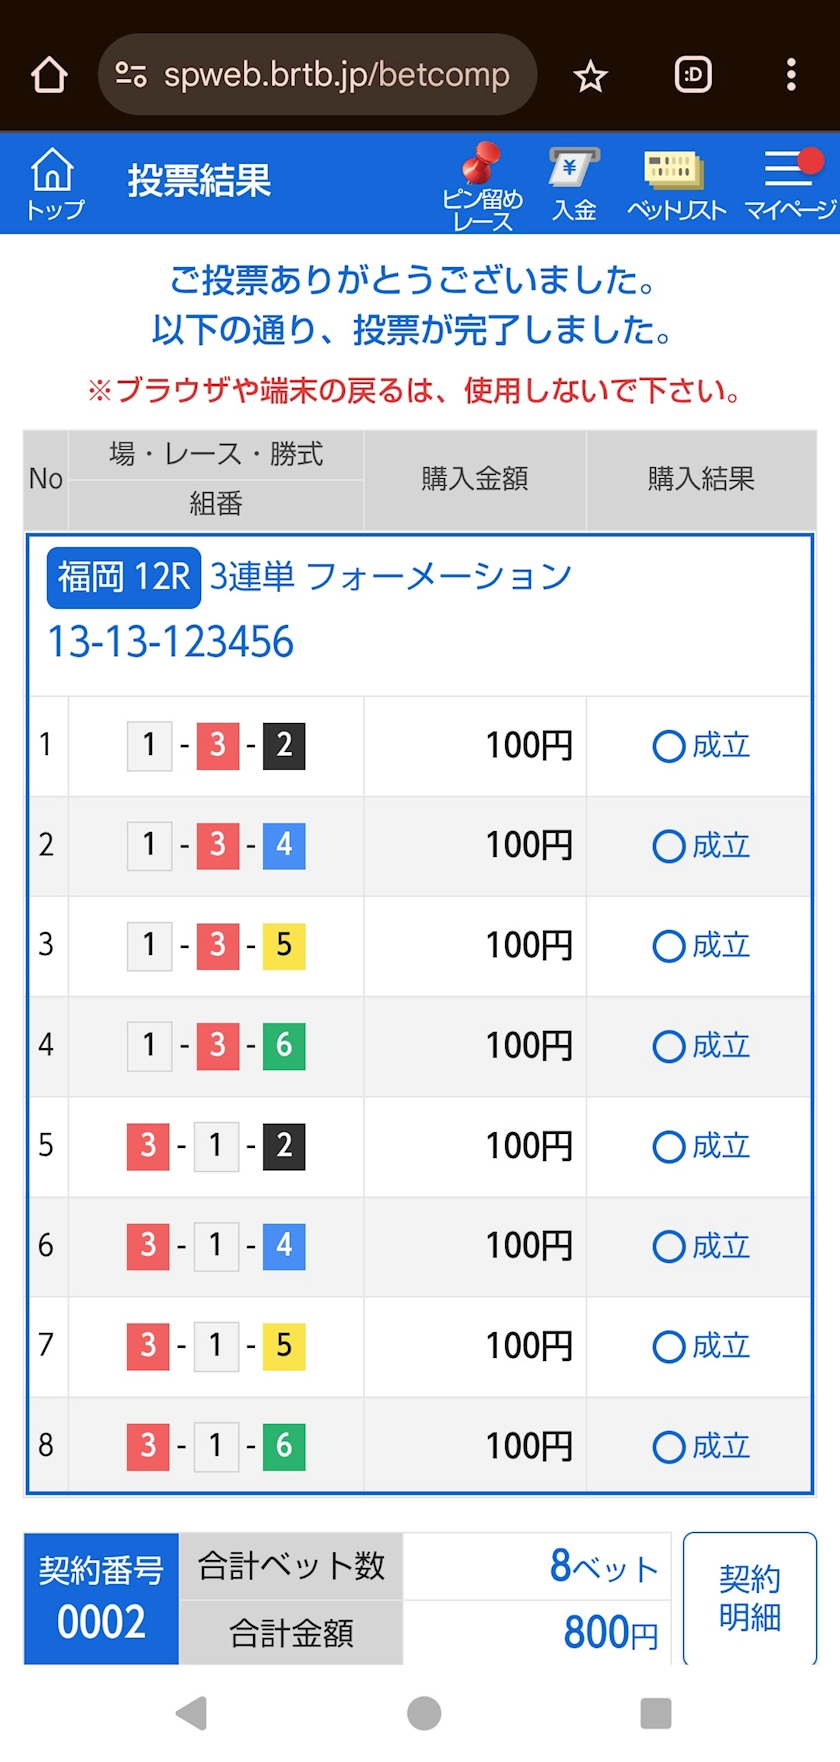Tap the yellow 5 boat swatch in row 3
Screen dimensions: 840x1762
point(284,946)
